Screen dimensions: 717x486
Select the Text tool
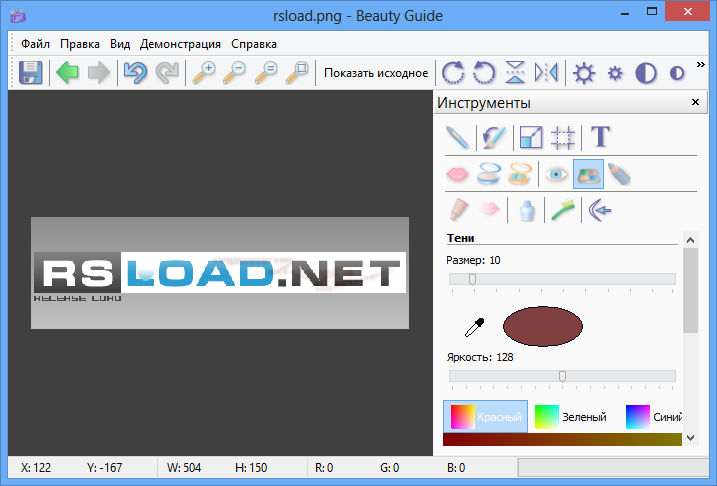point(600,136)
